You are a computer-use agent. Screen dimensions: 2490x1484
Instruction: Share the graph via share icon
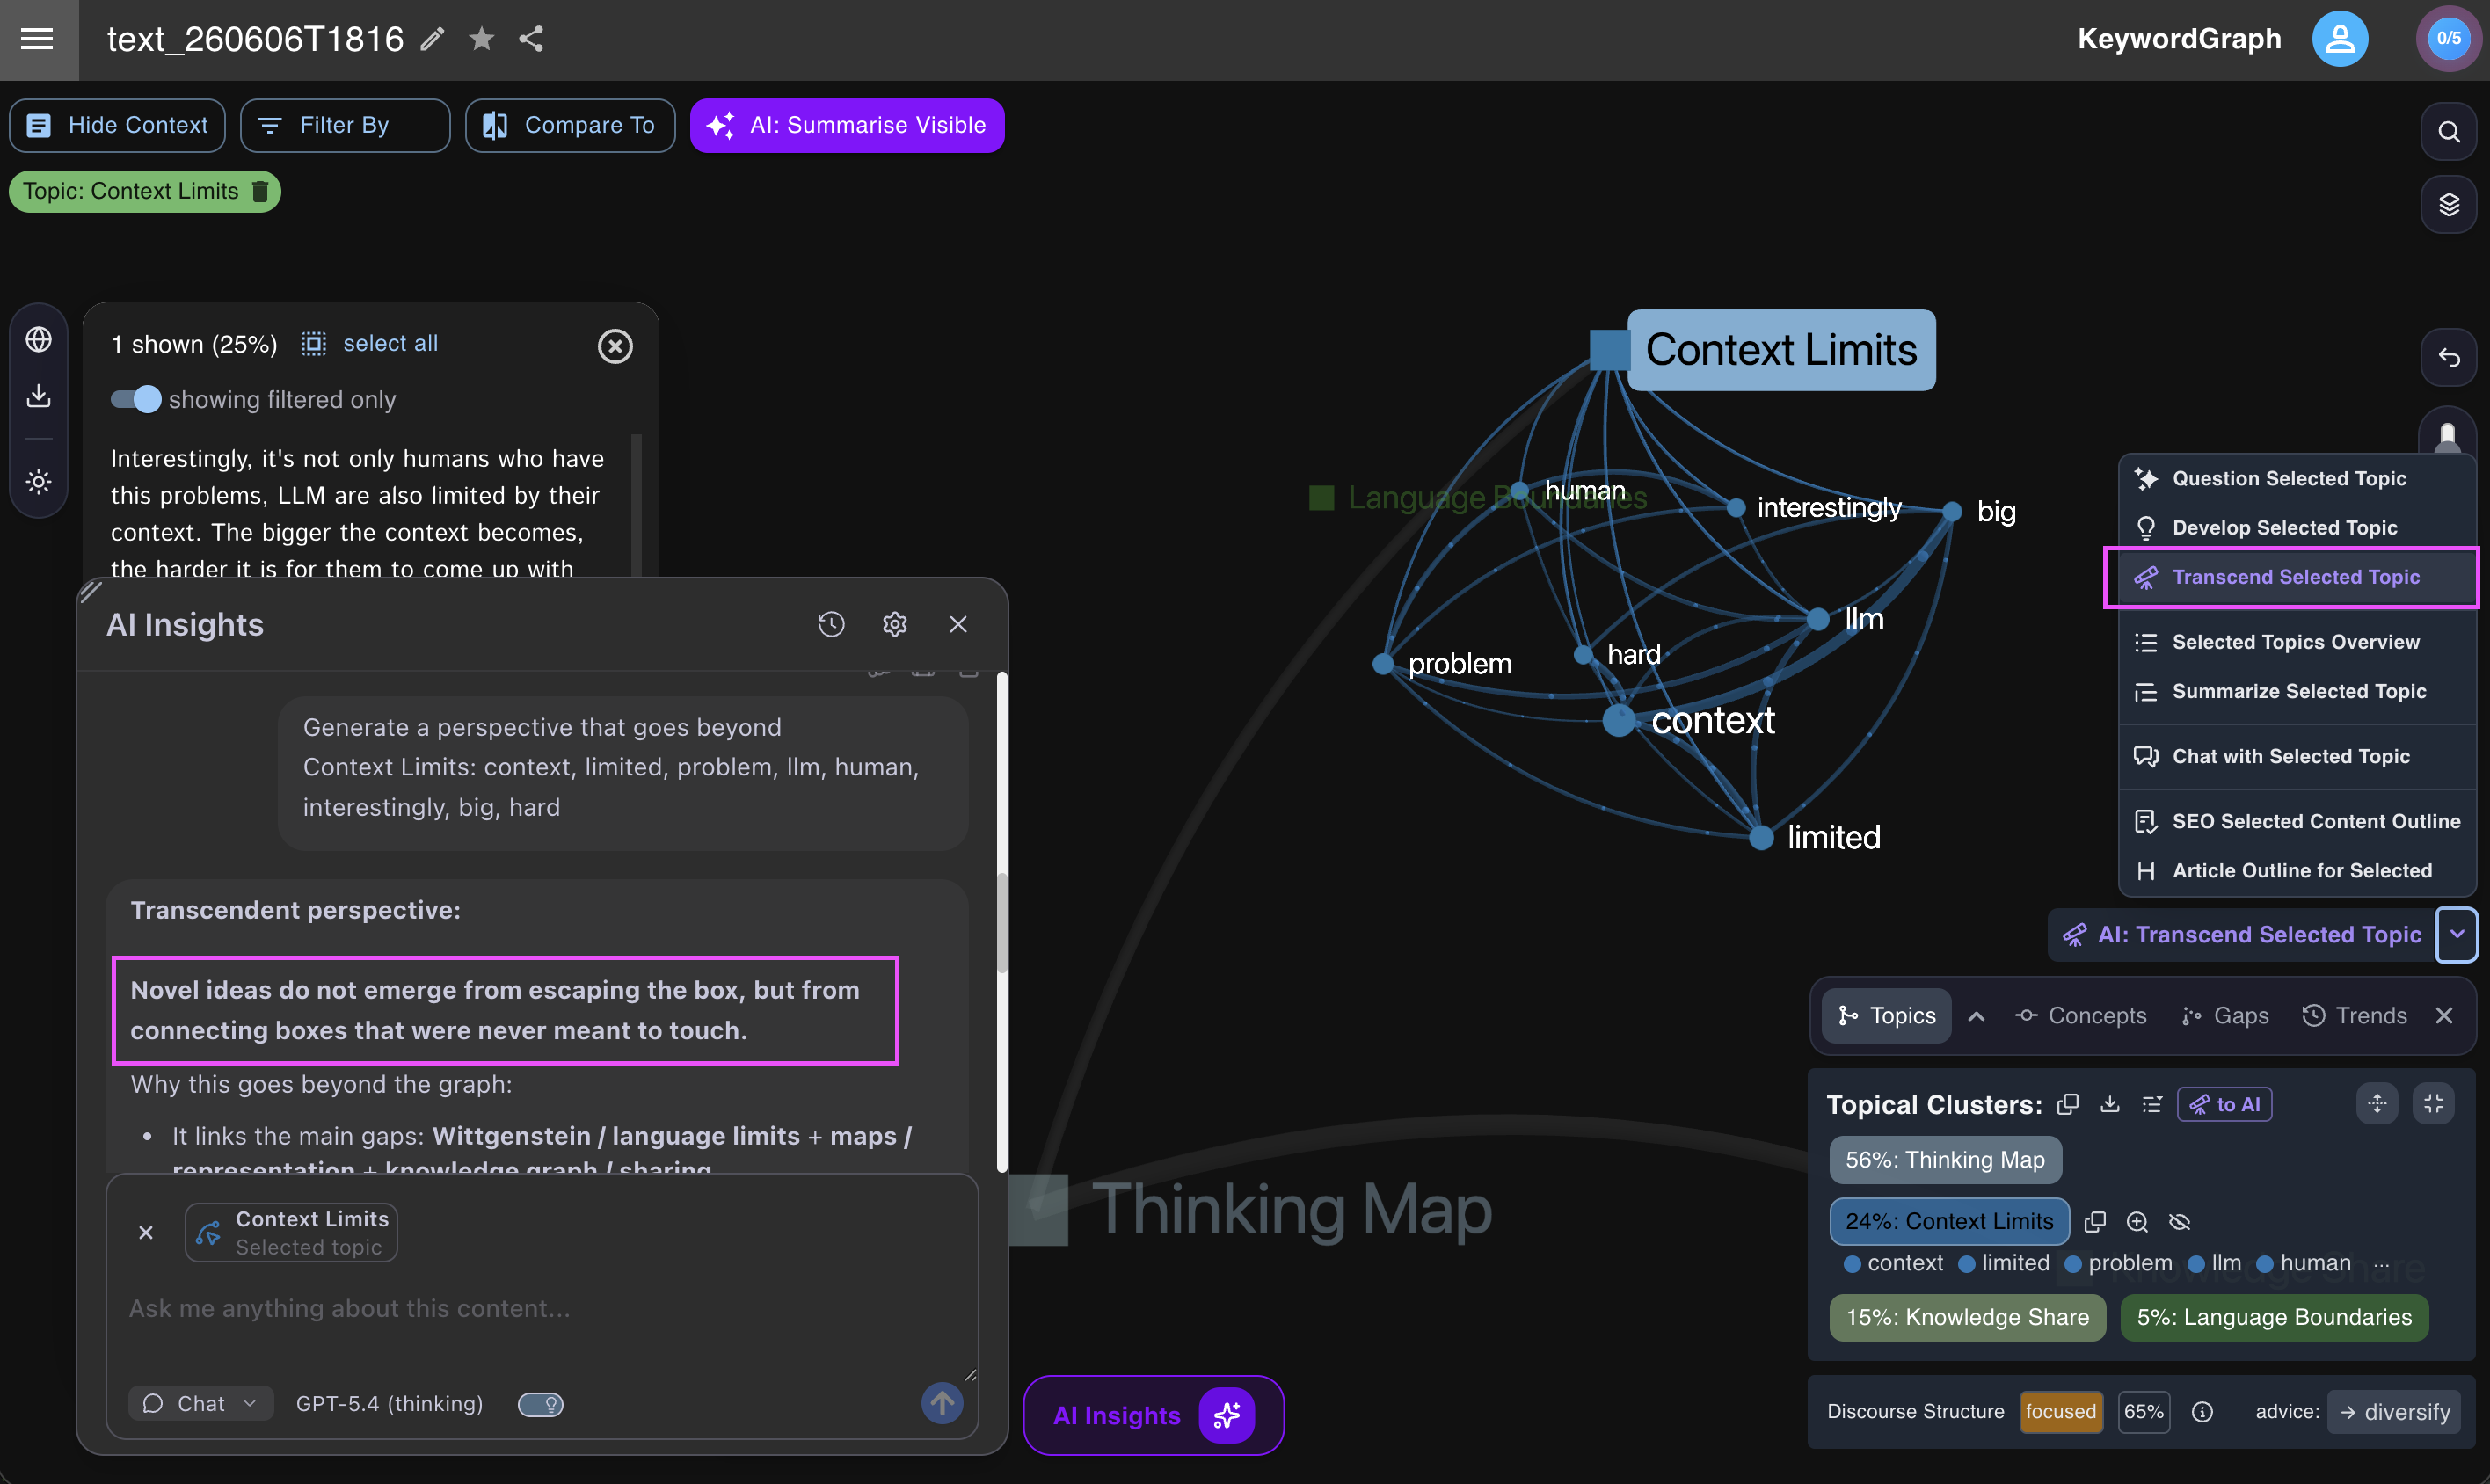531,39
